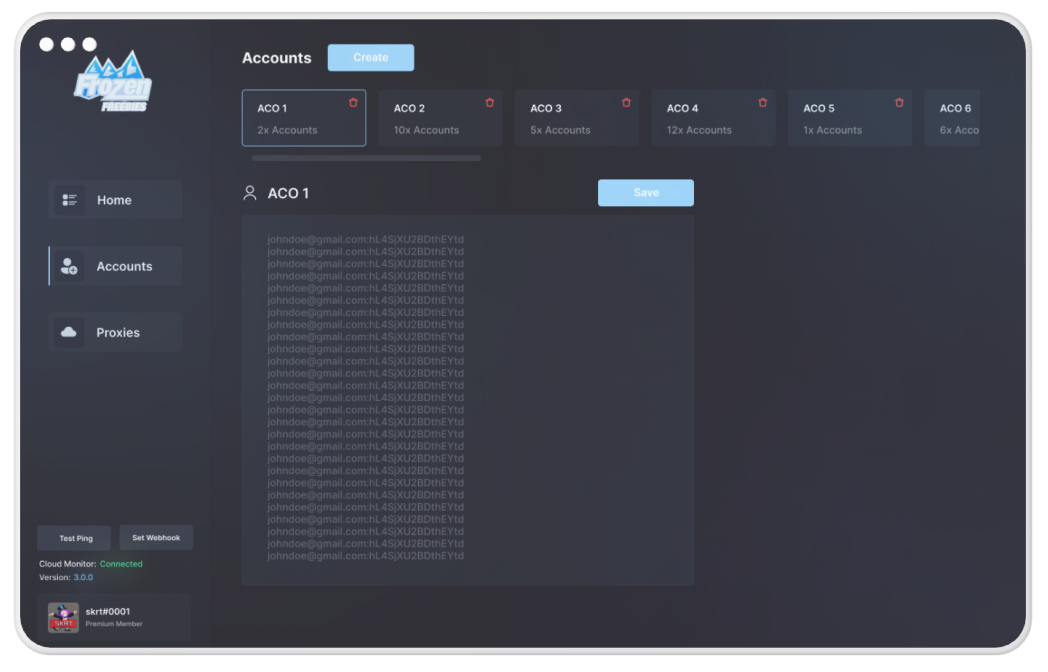Run Test Ping

(x=74, y=538)
